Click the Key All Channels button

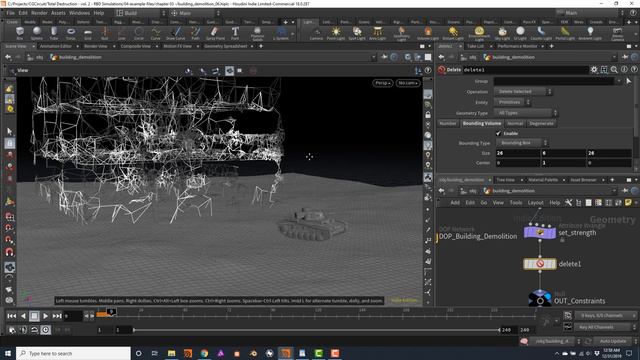[605, 327]
